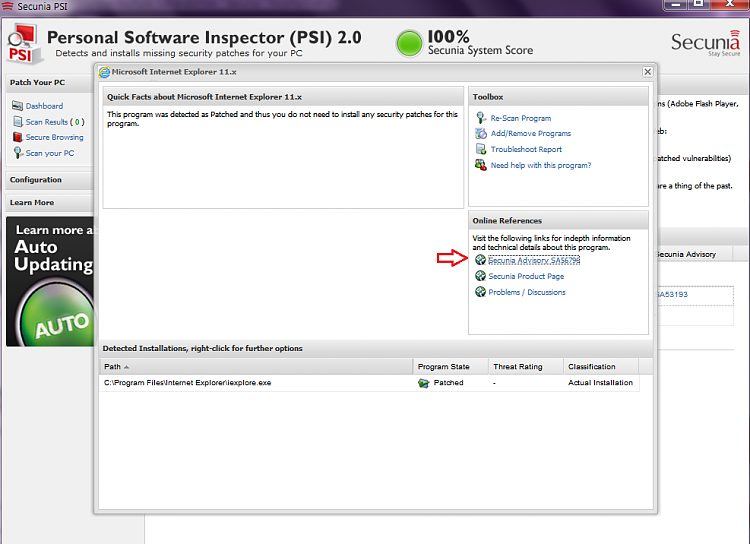
Task: Click the Troubleshoot Report icon
Action: coord(481,149)
